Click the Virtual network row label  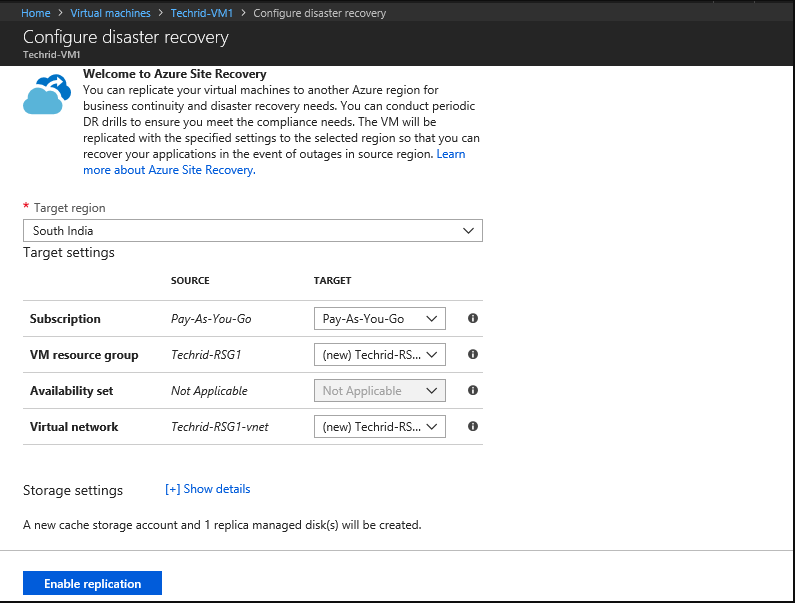(x=74, y=427)
